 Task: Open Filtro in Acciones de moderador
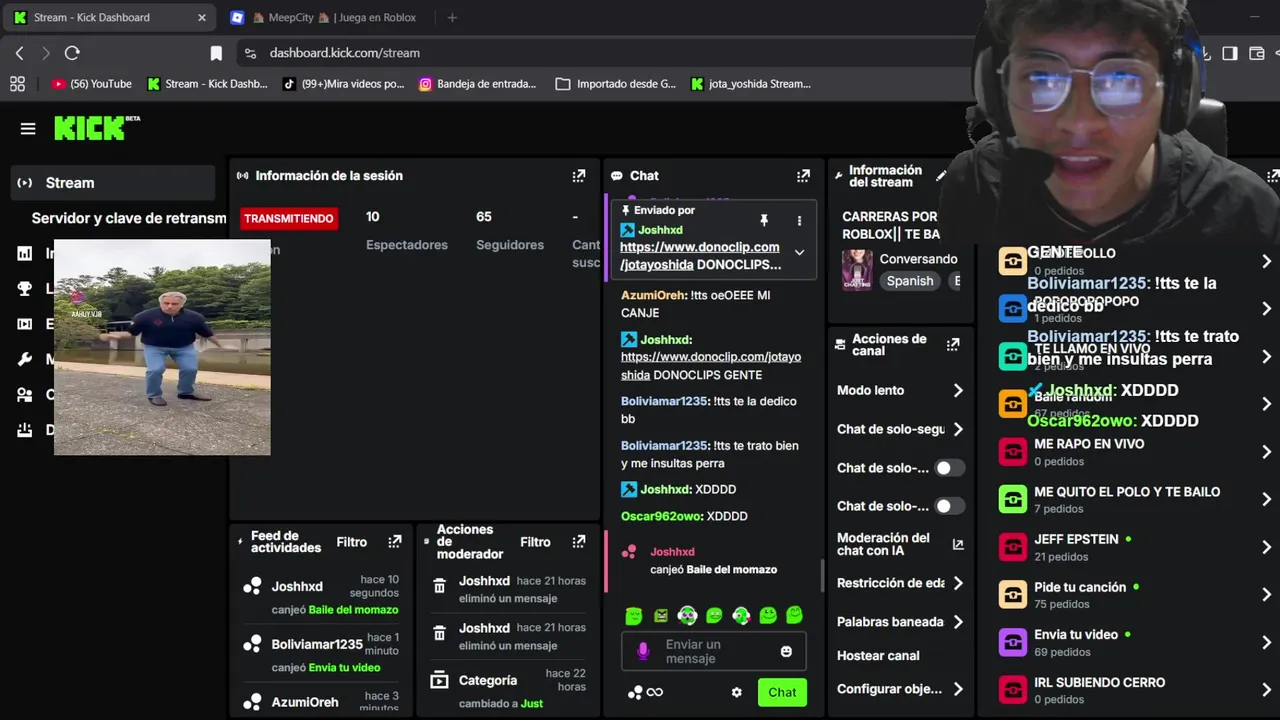point(535,542)
